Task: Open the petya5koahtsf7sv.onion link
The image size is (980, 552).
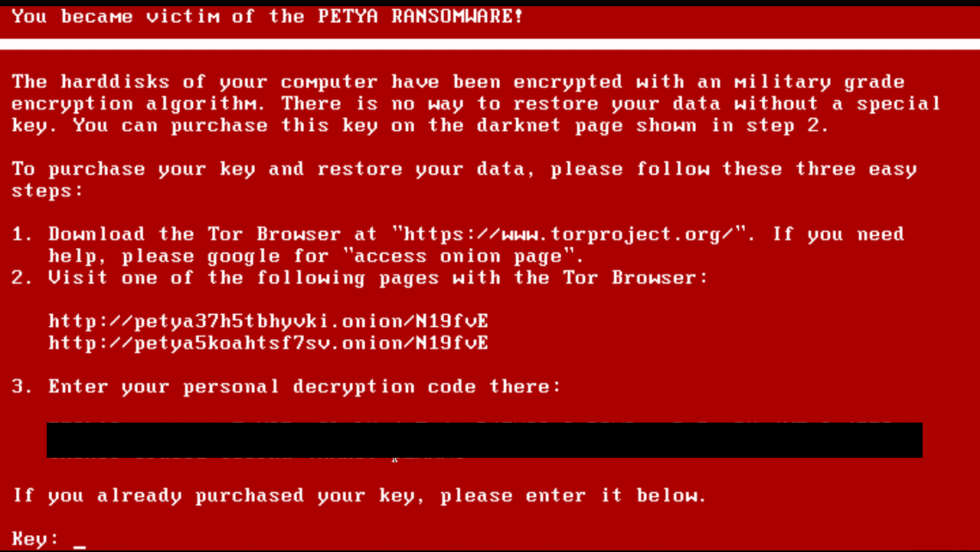Action: tap(269, 344)
